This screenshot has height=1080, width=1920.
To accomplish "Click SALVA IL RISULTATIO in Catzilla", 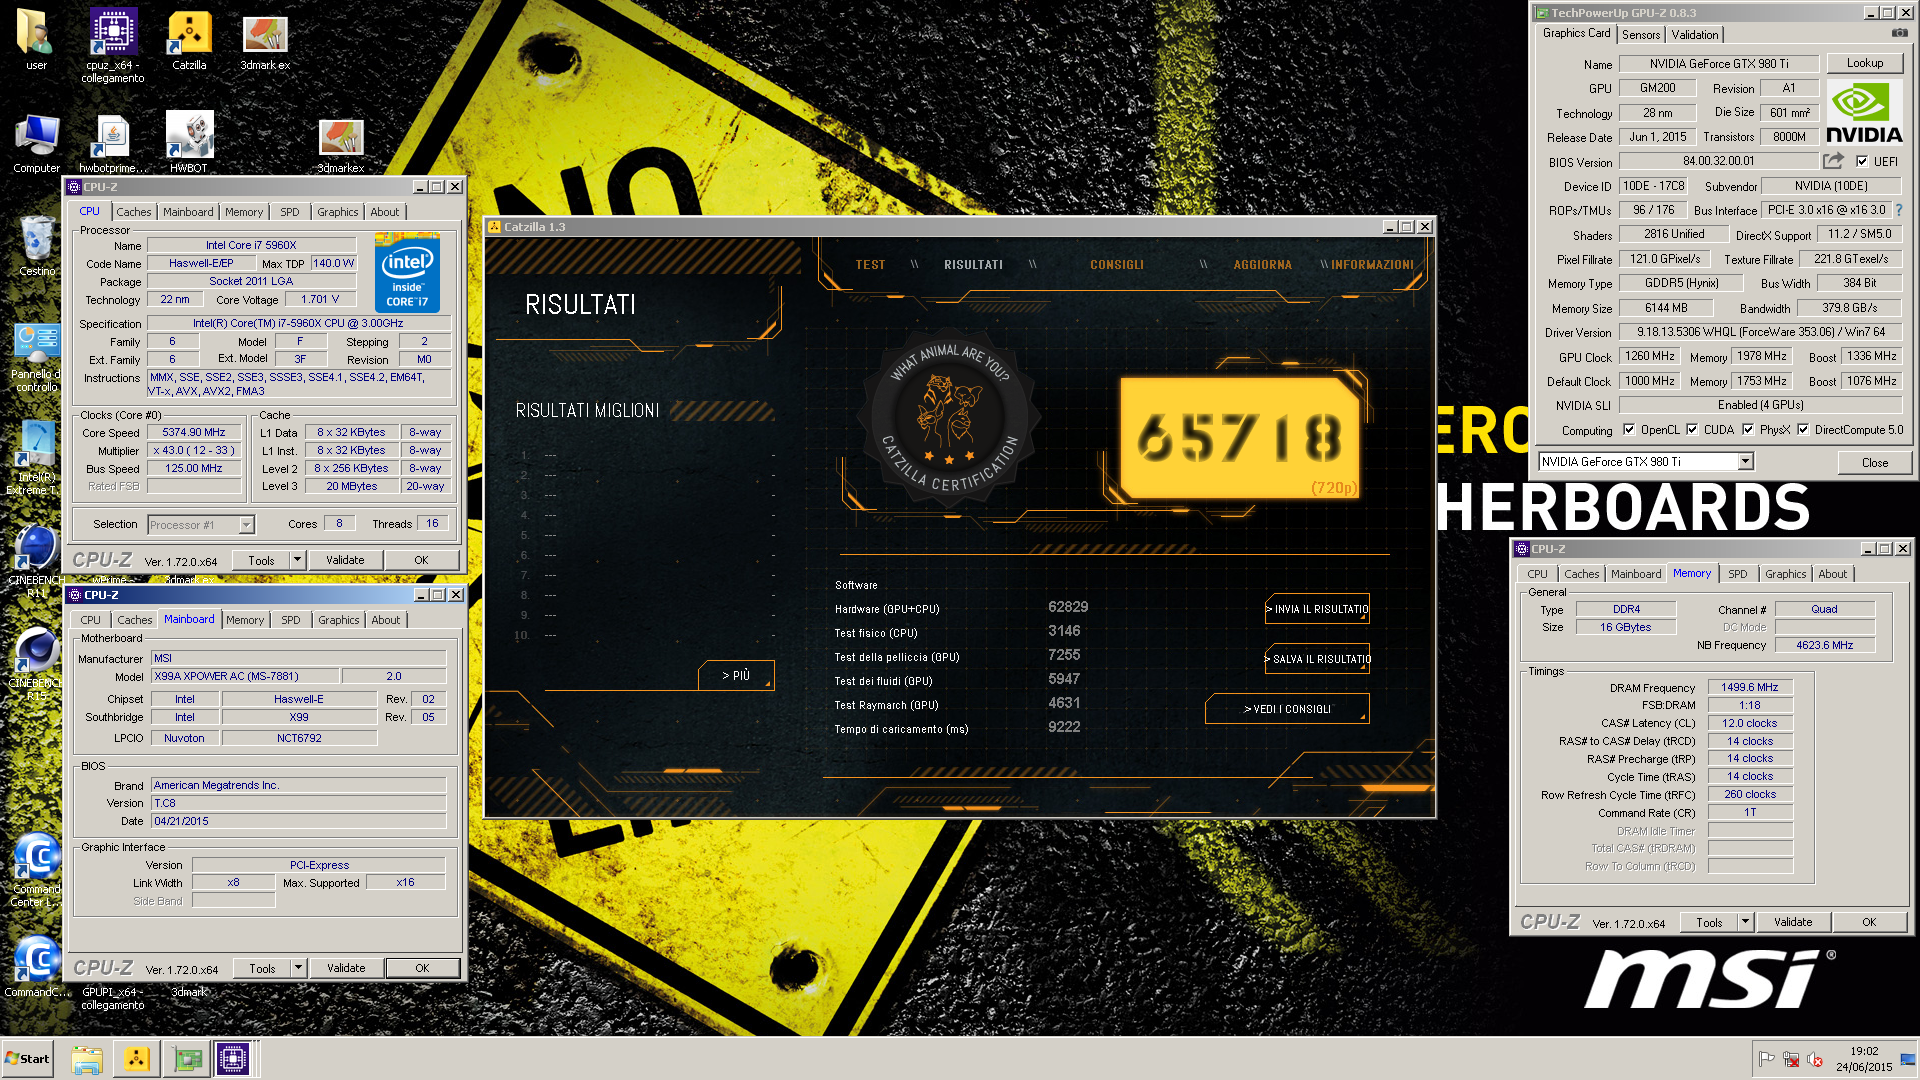I will [1318, 659].
